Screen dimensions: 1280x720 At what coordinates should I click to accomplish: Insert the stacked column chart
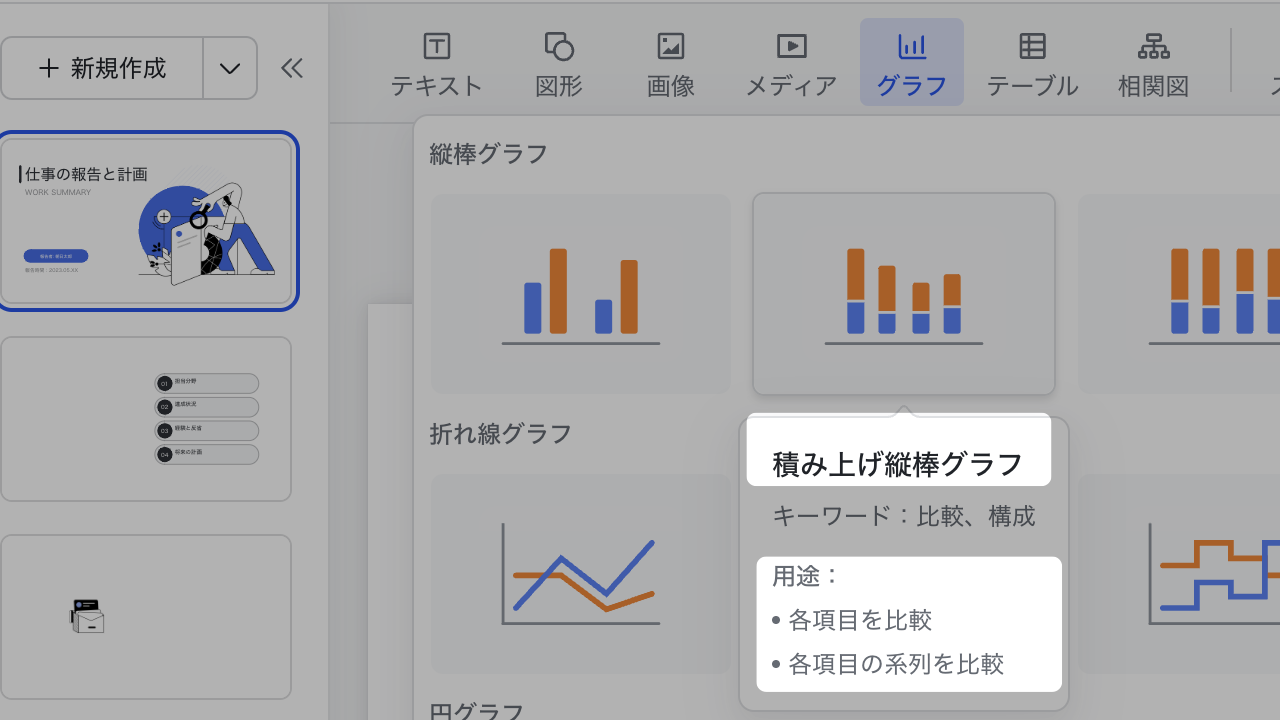903,294
